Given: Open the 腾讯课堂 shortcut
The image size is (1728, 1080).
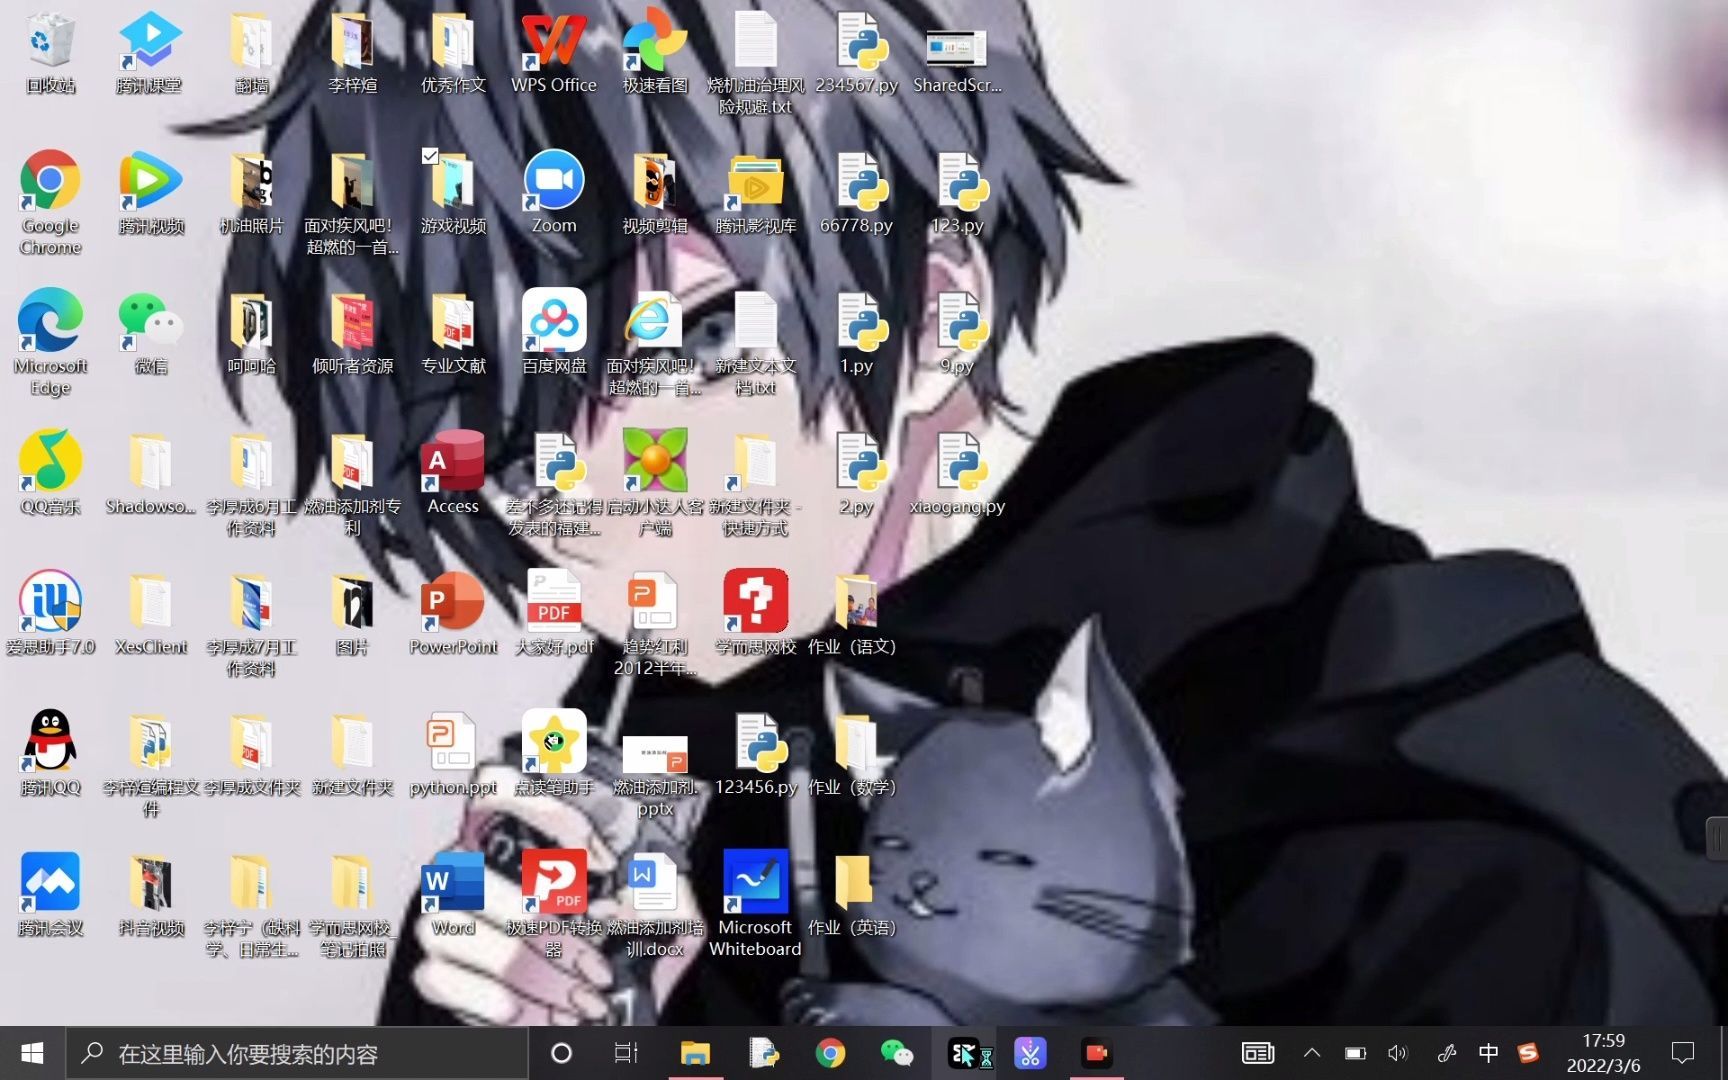Looking at the screenshot, I should (150, 52).
